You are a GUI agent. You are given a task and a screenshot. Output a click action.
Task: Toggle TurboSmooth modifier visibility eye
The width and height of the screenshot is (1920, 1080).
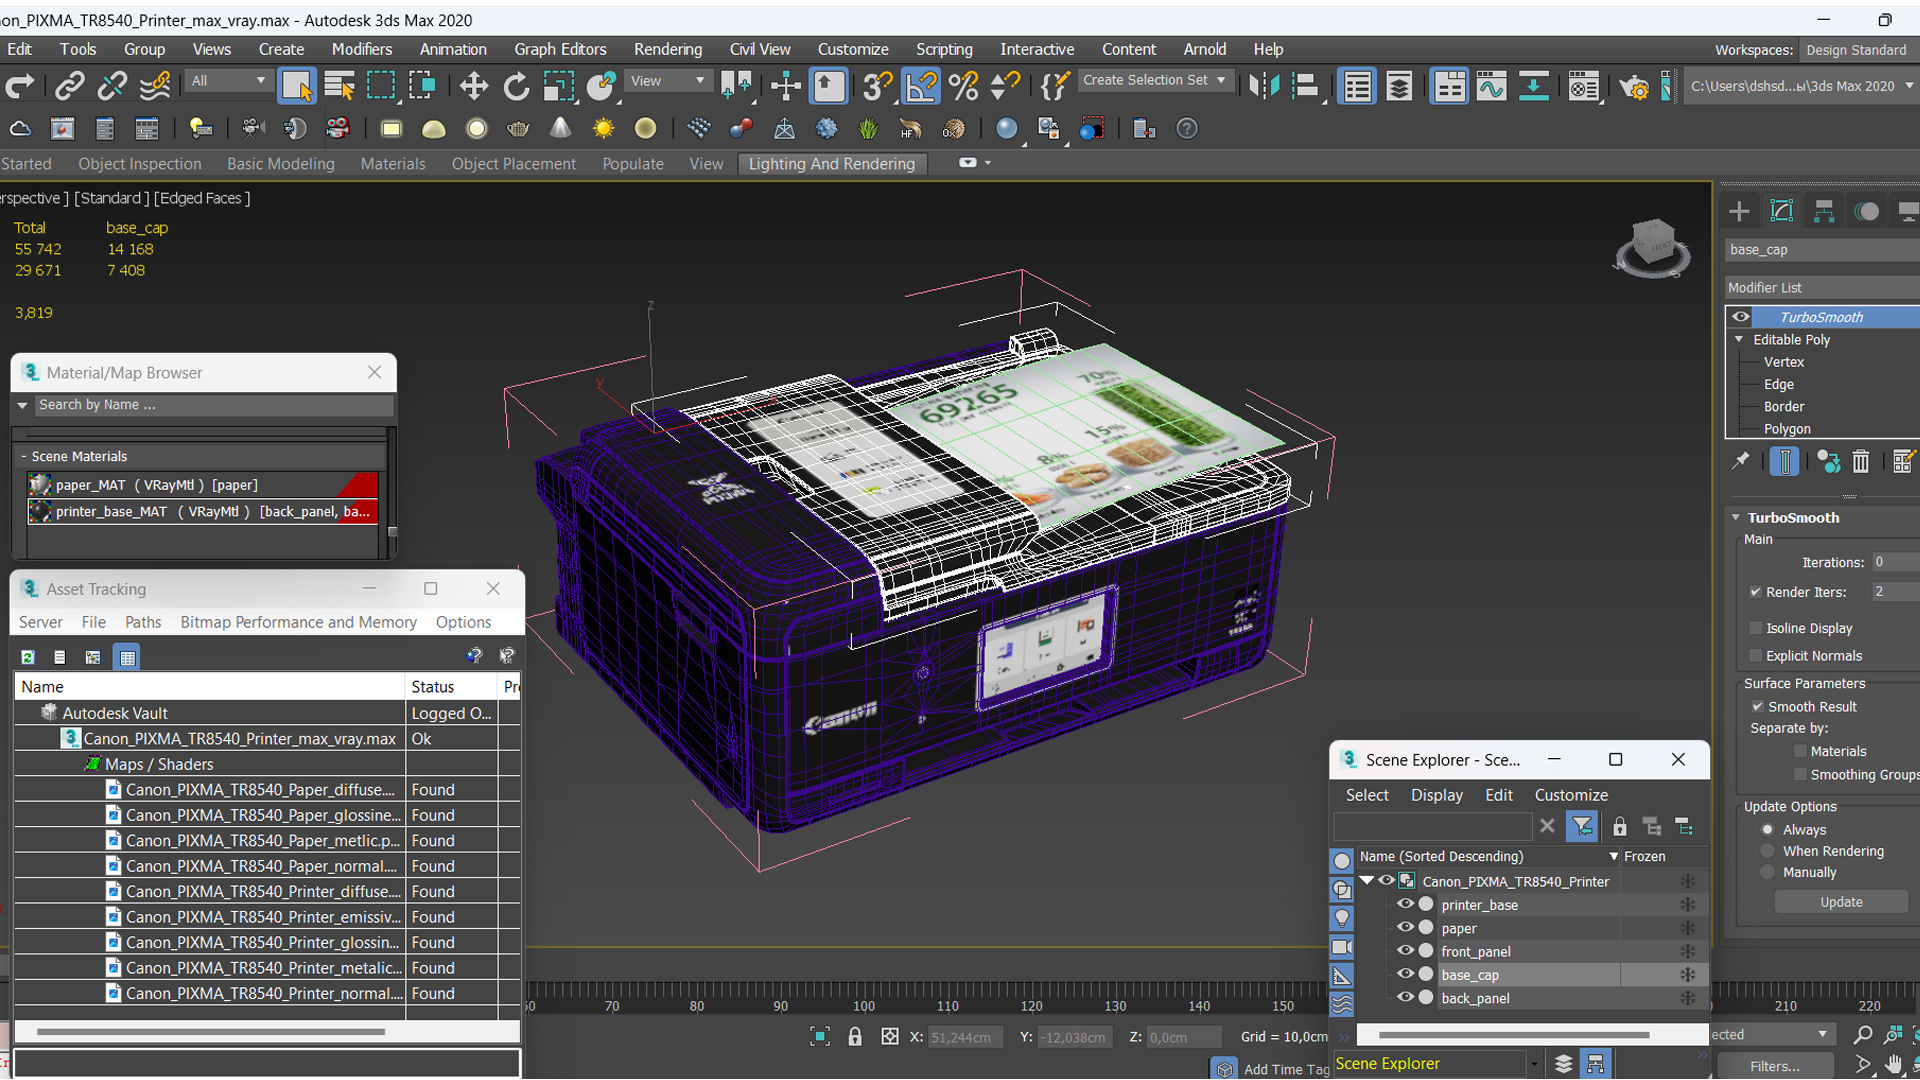point(1740,317)
